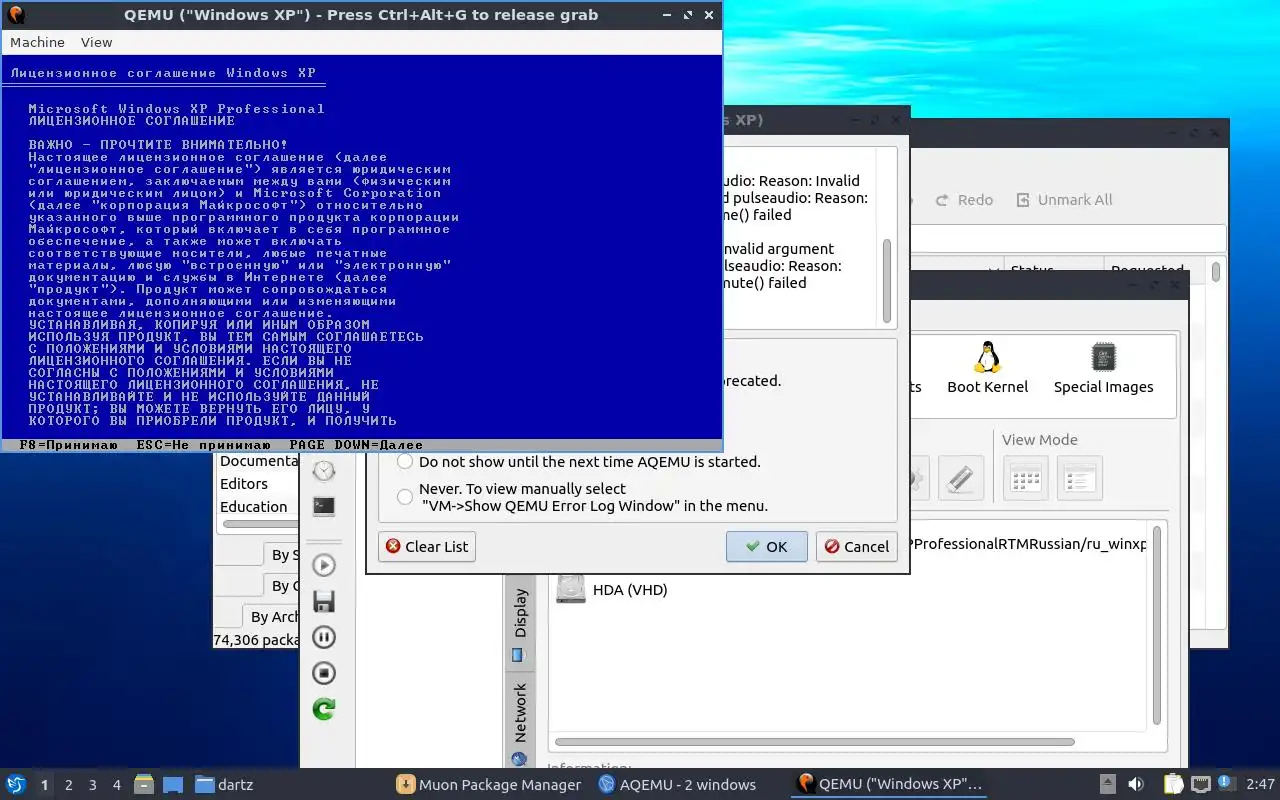Screen dimensions: 1280x800
Task: Open the 'By Arch' filter tab in Muon
Action: tap(272, 616)
